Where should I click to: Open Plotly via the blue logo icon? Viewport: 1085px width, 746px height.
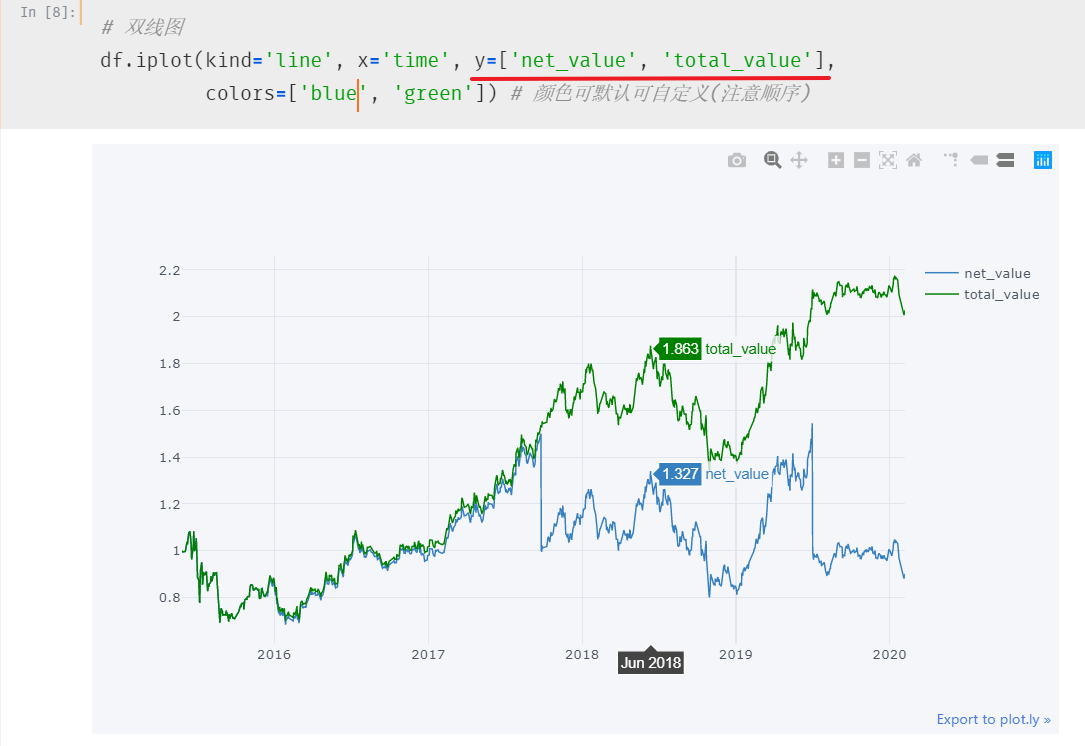coord(1042,160)
